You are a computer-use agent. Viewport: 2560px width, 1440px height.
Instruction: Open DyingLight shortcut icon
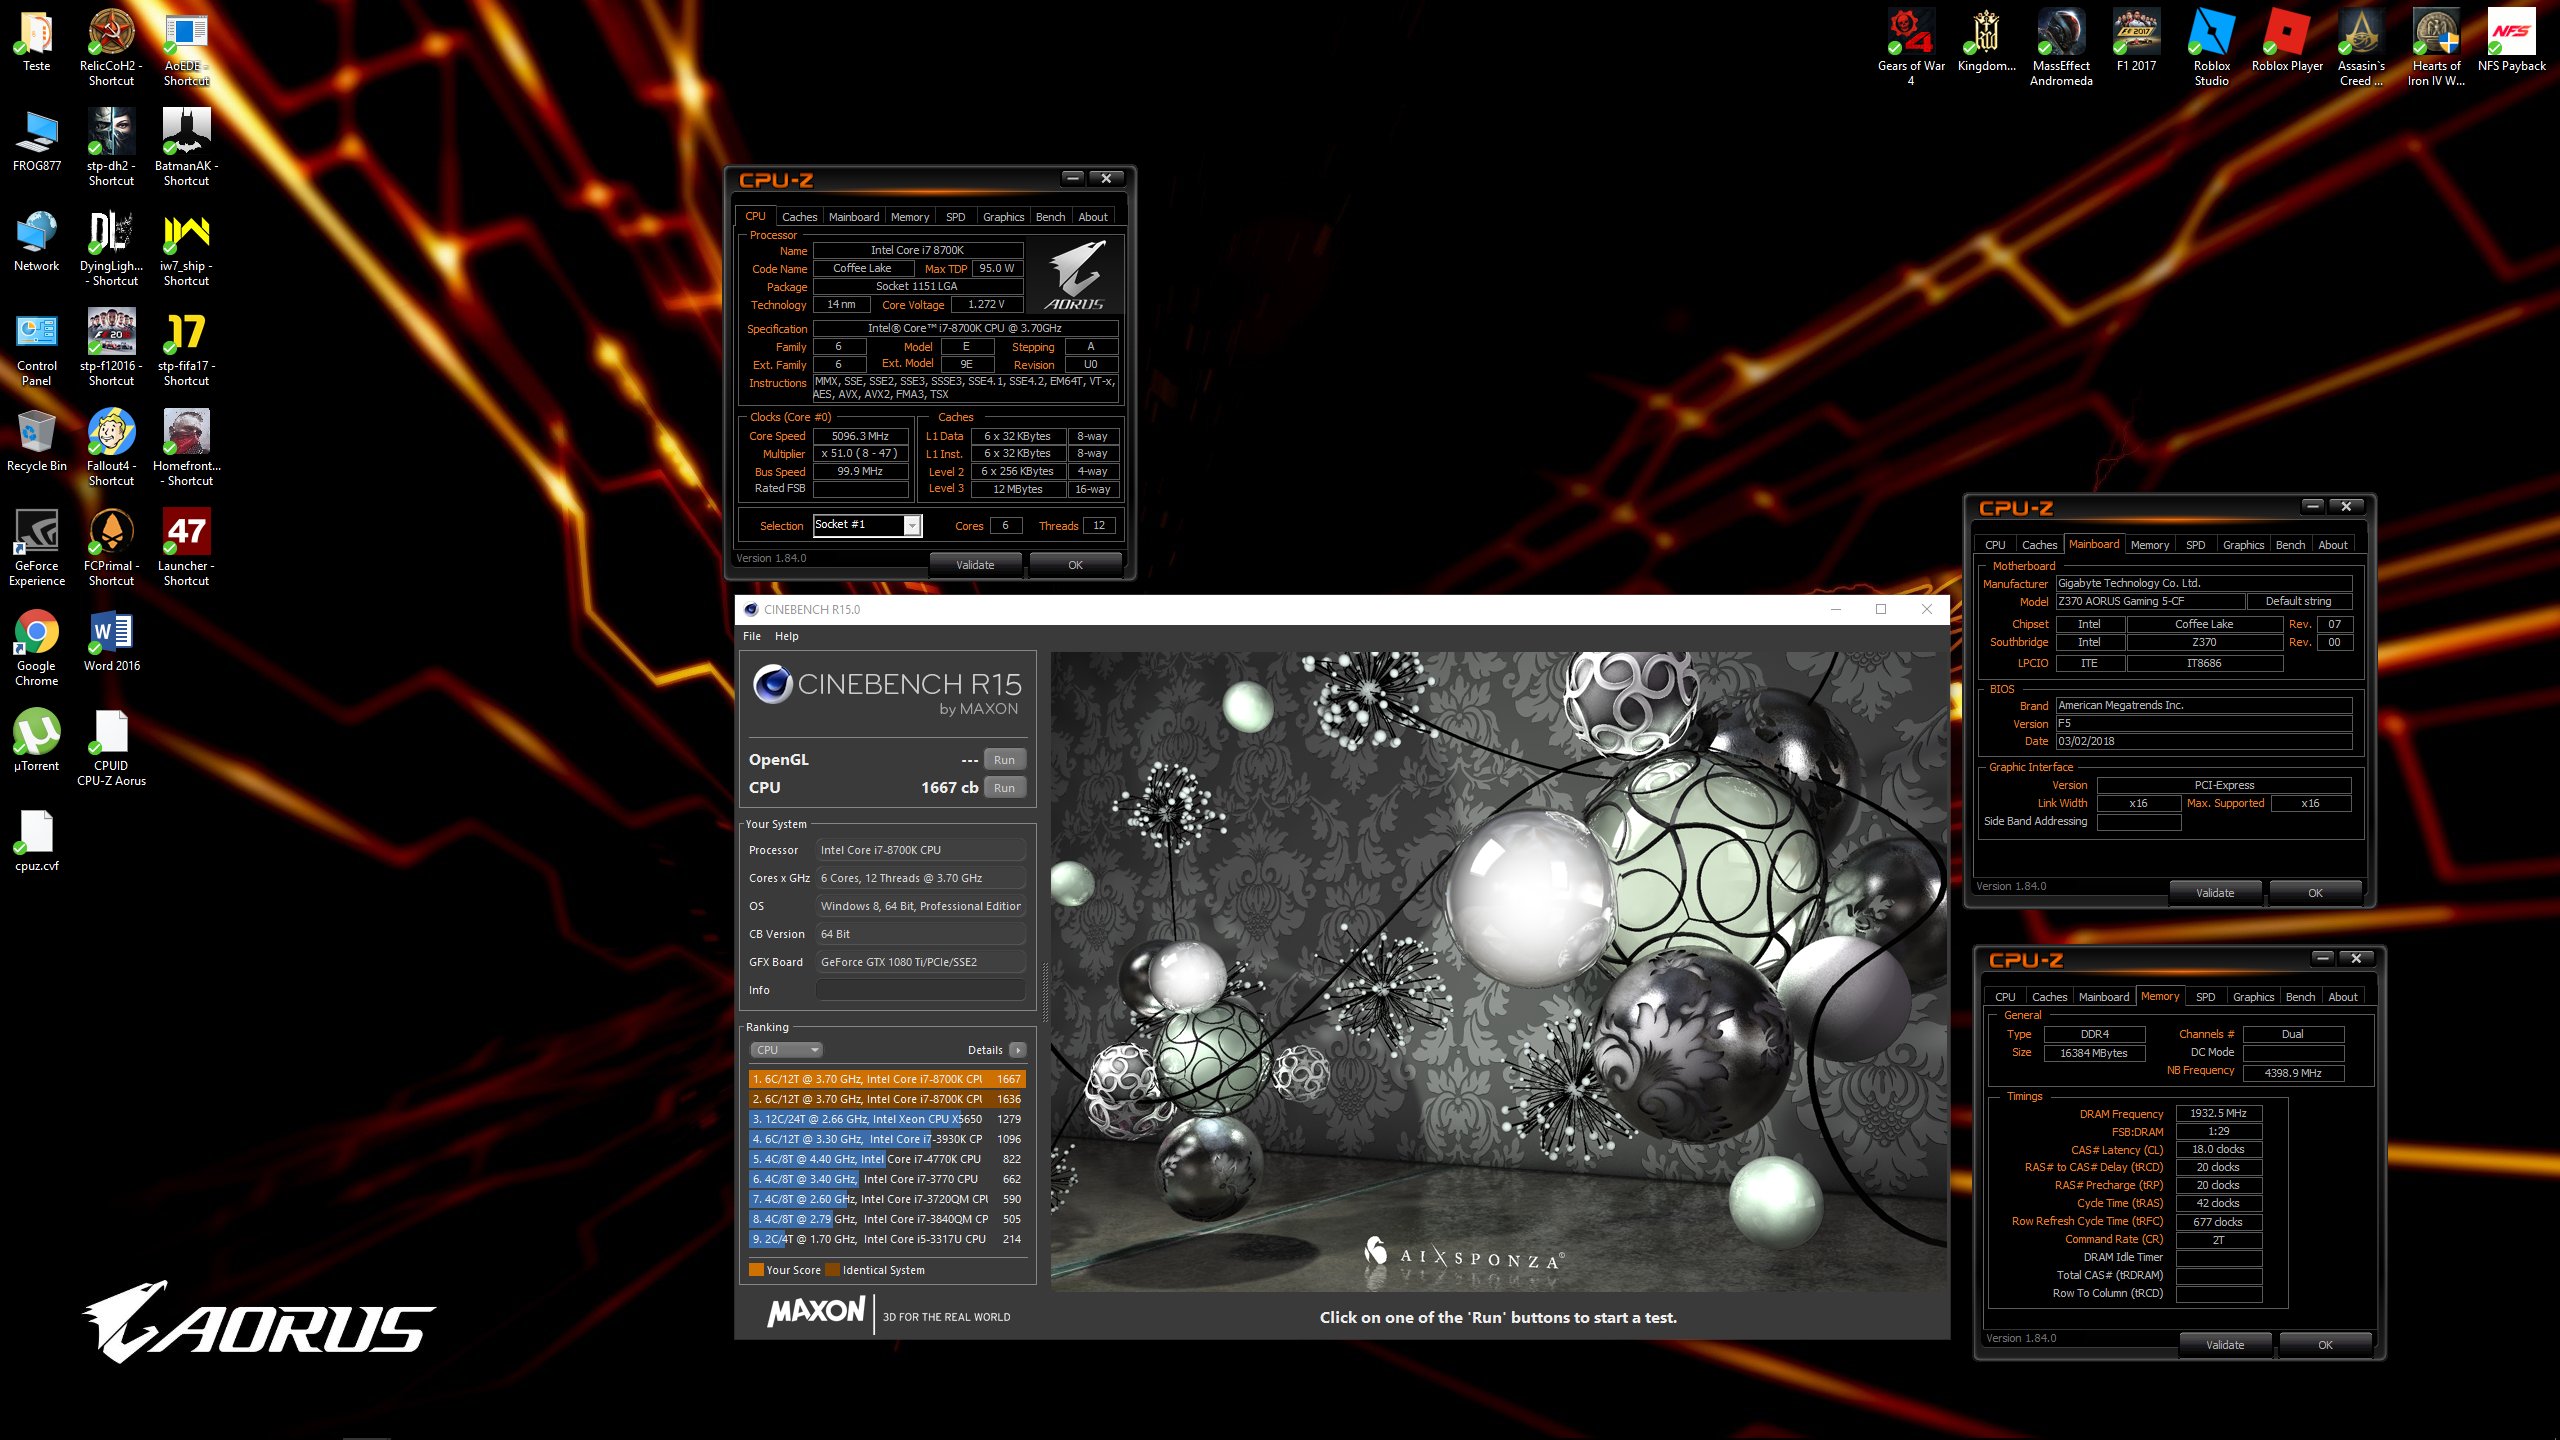[x=111, y=247]
